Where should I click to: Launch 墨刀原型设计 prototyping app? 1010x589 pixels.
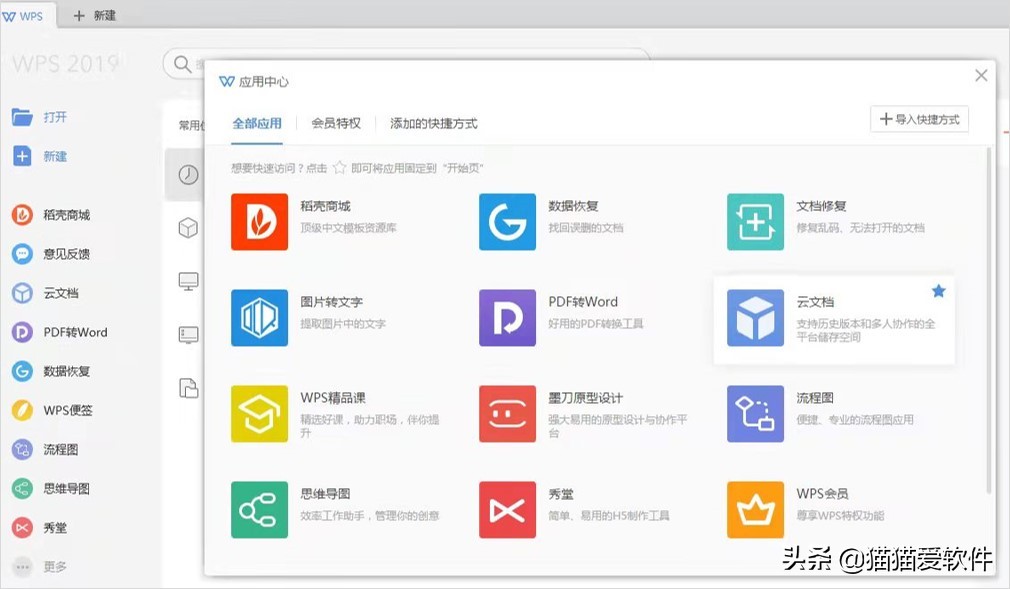(x=507, y=414)
